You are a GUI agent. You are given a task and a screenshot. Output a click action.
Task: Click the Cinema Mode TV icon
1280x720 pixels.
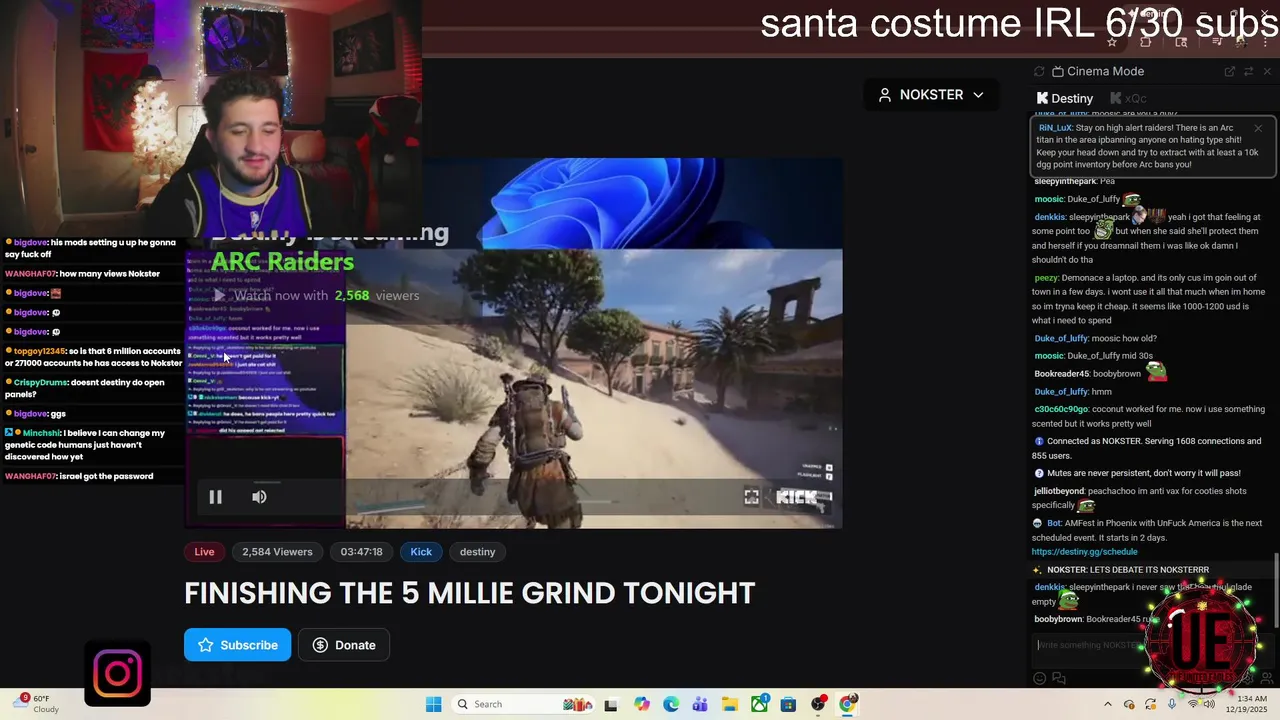[1057, 71]
